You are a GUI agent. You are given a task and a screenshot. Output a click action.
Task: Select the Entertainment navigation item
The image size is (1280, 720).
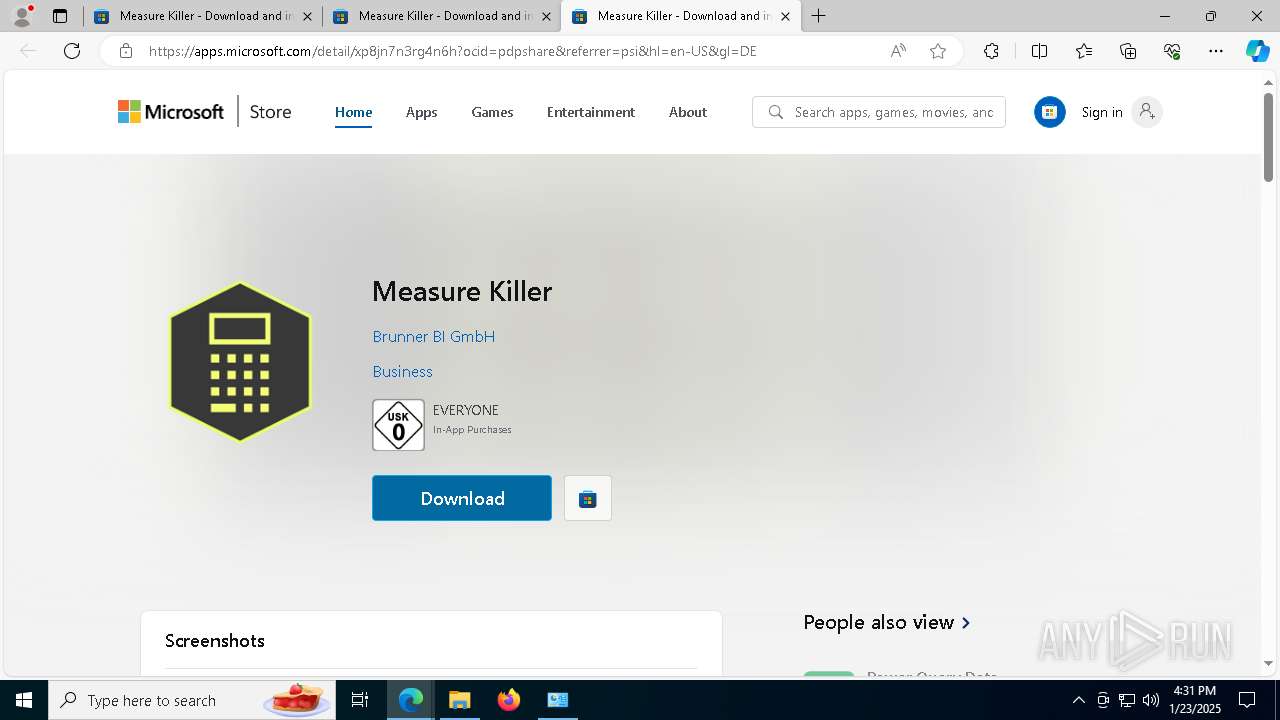590,112
